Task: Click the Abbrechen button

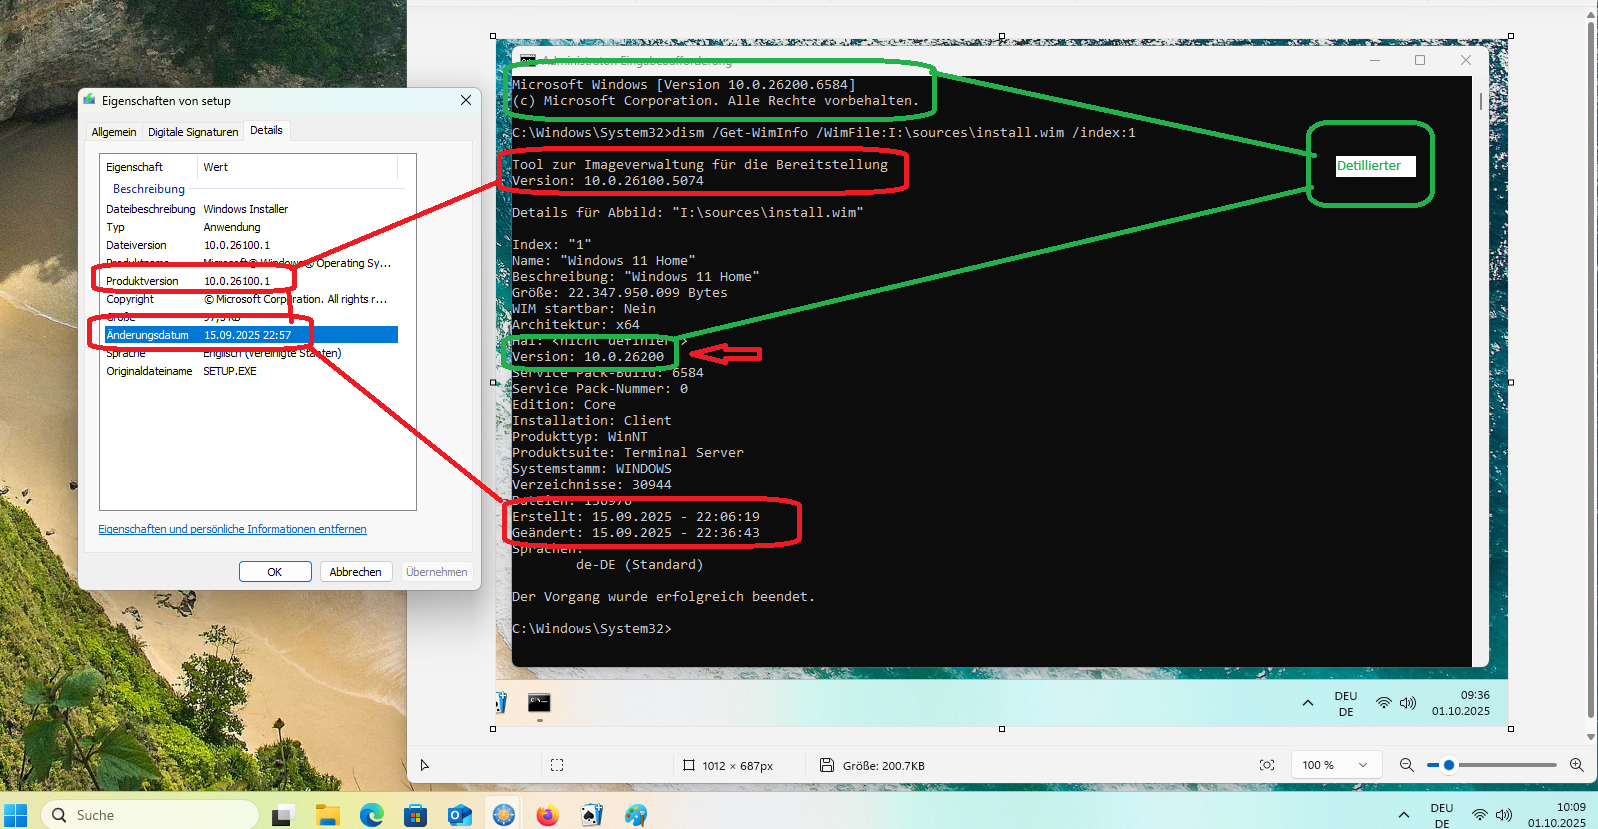Action: 355,572
